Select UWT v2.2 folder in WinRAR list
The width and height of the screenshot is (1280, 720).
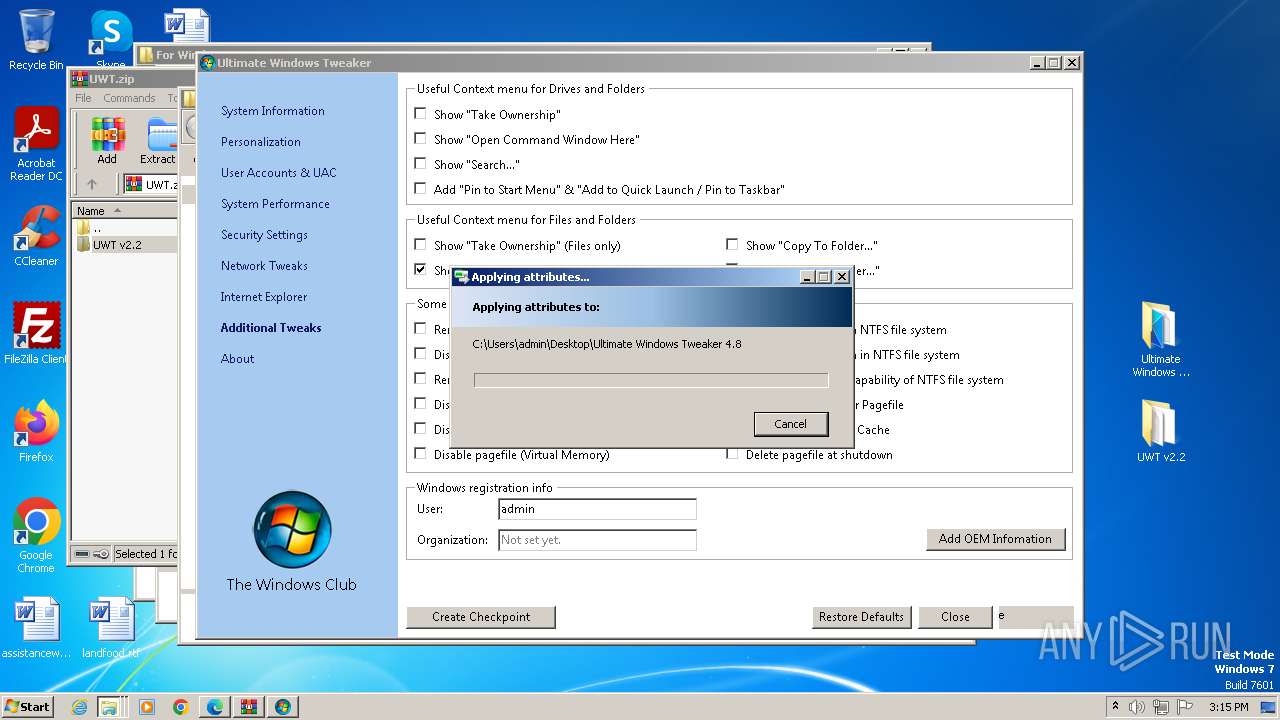117,245
